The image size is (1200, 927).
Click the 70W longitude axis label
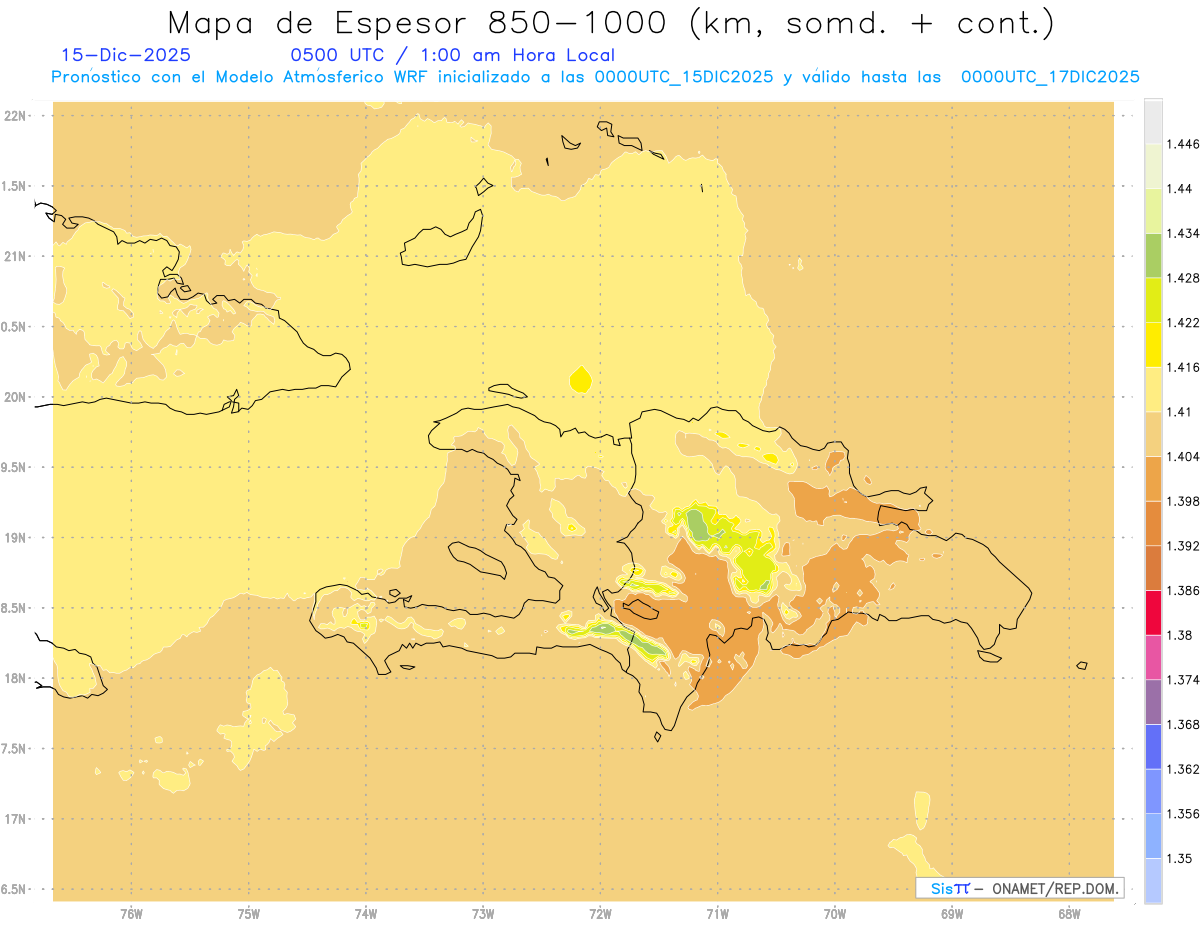pos(835,914)
